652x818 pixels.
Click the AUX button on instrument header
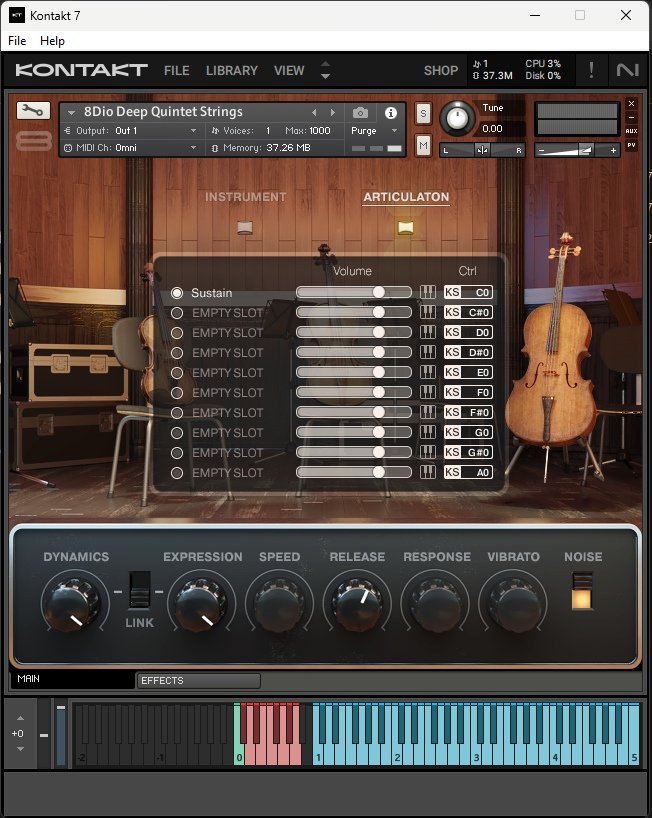click(631, 131)
